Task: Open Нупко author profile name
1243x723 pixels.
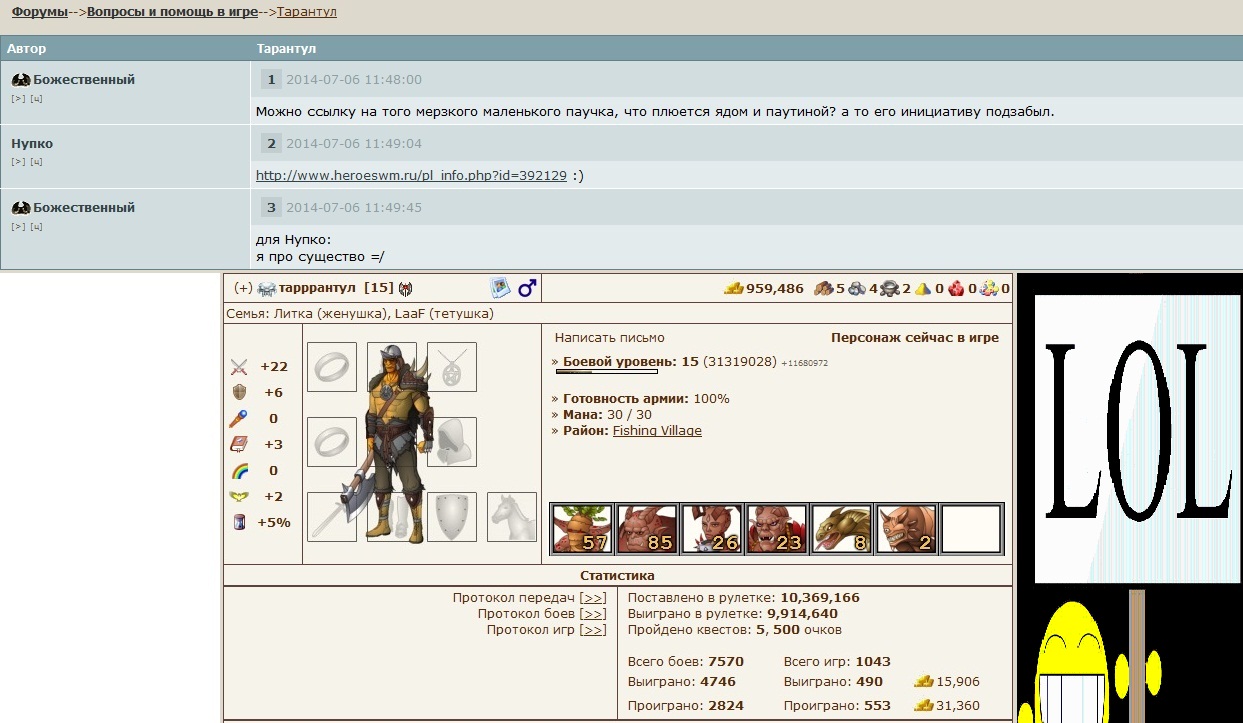Action: (x=32, y=143)
